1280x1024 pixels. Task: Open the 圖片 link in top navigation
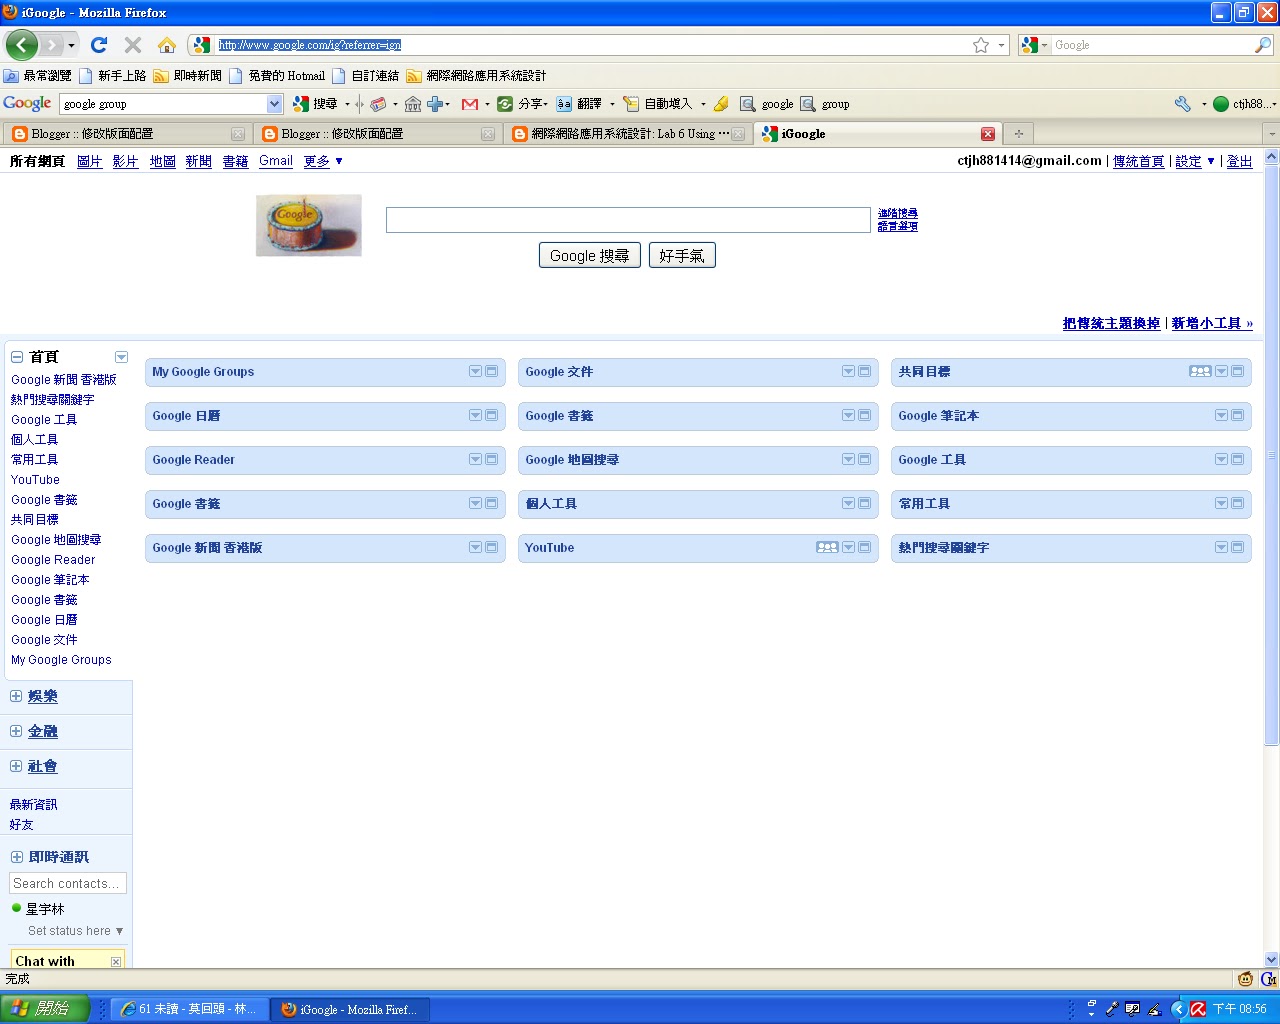pyautogui.click(x=90, y=161)
